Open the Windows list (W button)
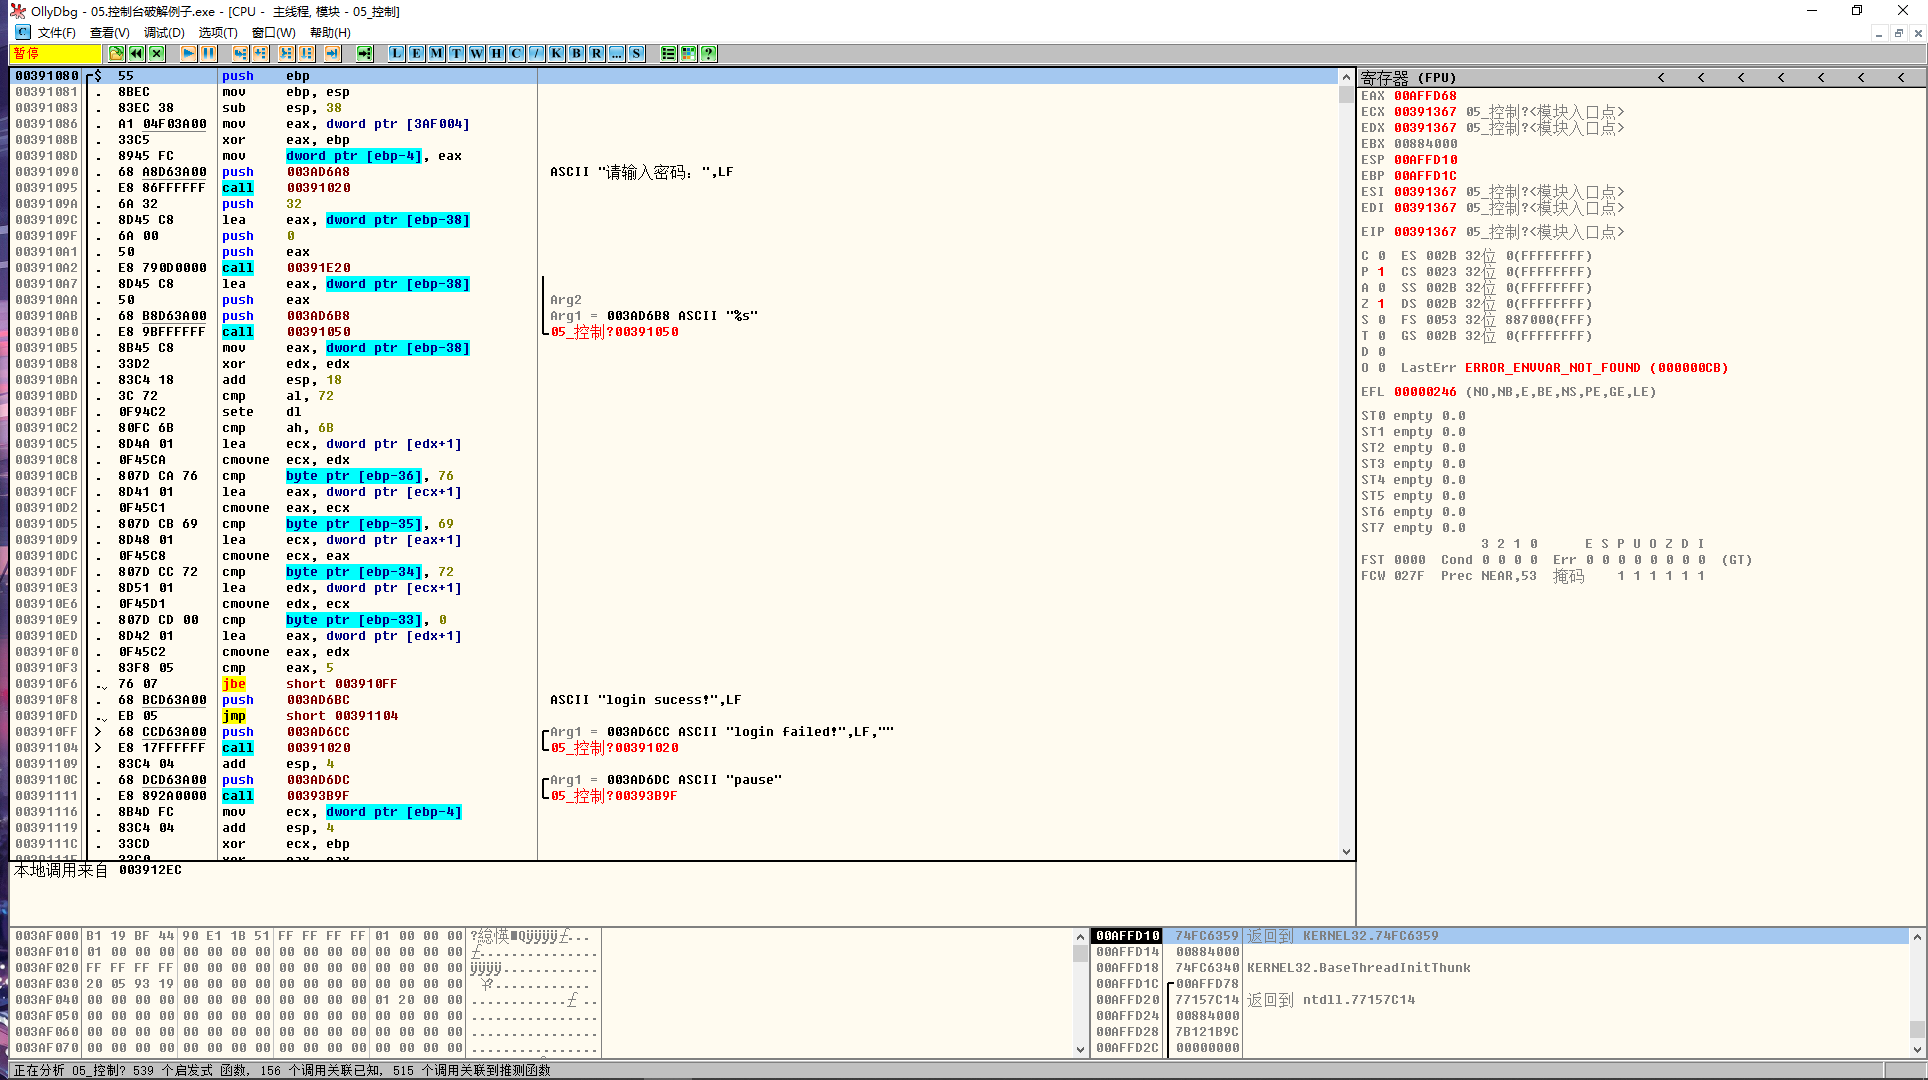 click(x=477, y=54)
